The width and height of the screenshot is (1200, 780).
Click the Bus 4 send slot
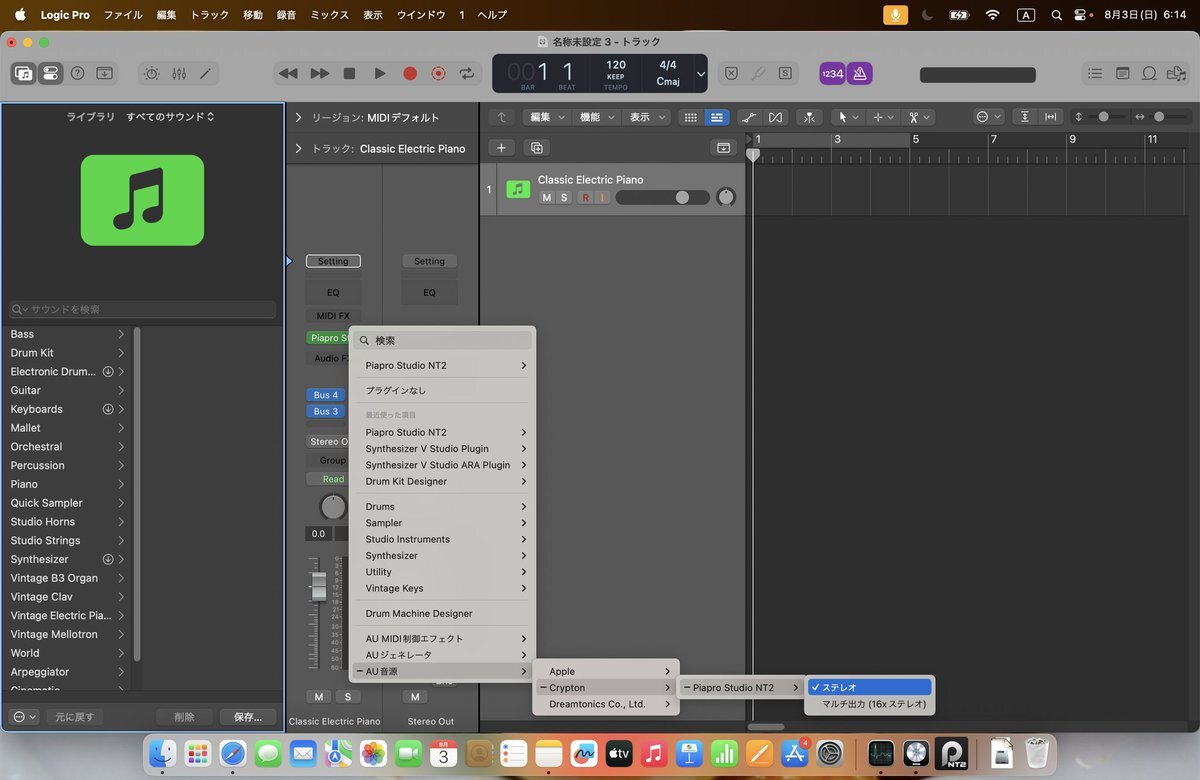(326, 395)
